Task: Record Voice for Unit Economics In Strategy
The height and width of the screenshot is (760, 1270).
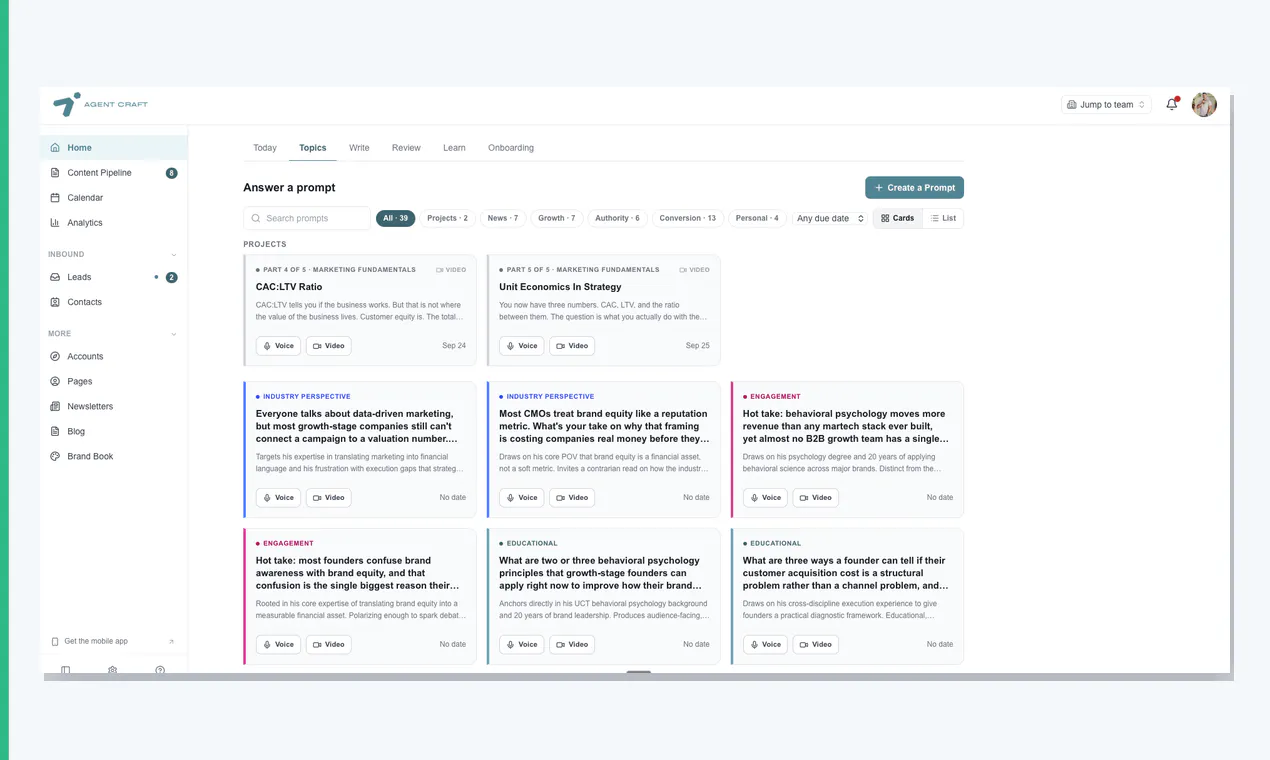Action: 522,346
